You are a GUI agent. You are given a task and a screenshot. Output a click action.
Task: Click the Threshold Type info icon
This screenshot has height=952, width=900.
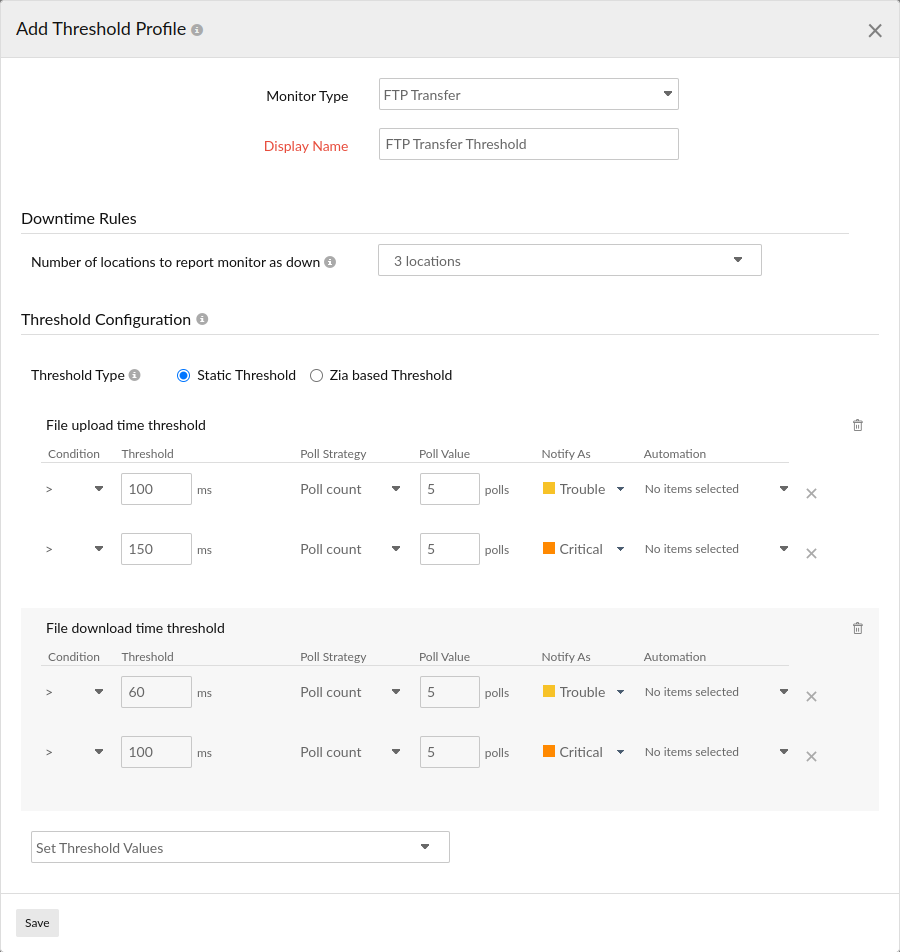(134, 375)
